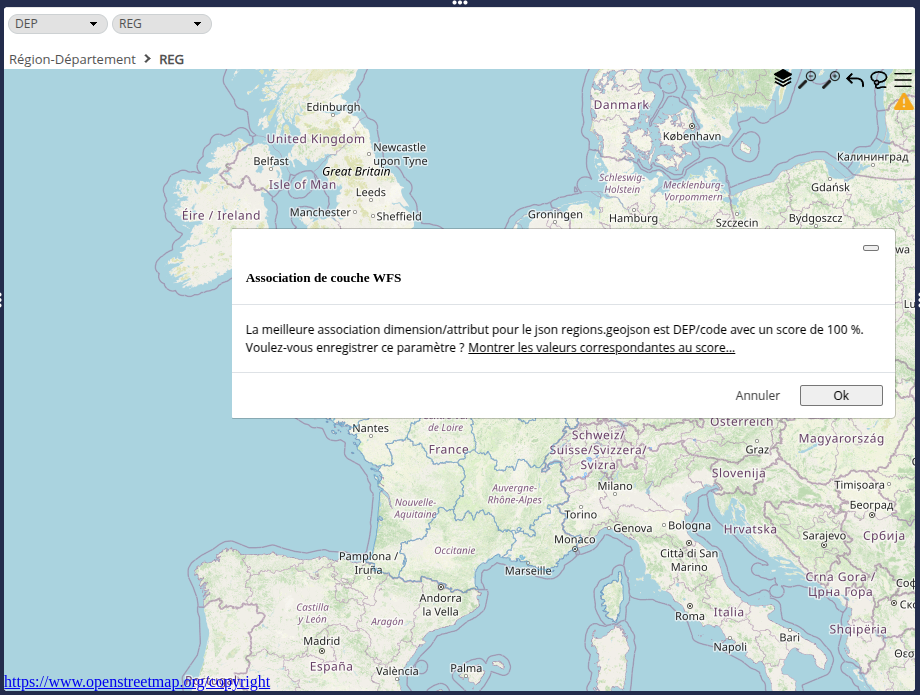Click the orange warning triangle icon
This screenshot has width=920, height=695.
[904, 102]
